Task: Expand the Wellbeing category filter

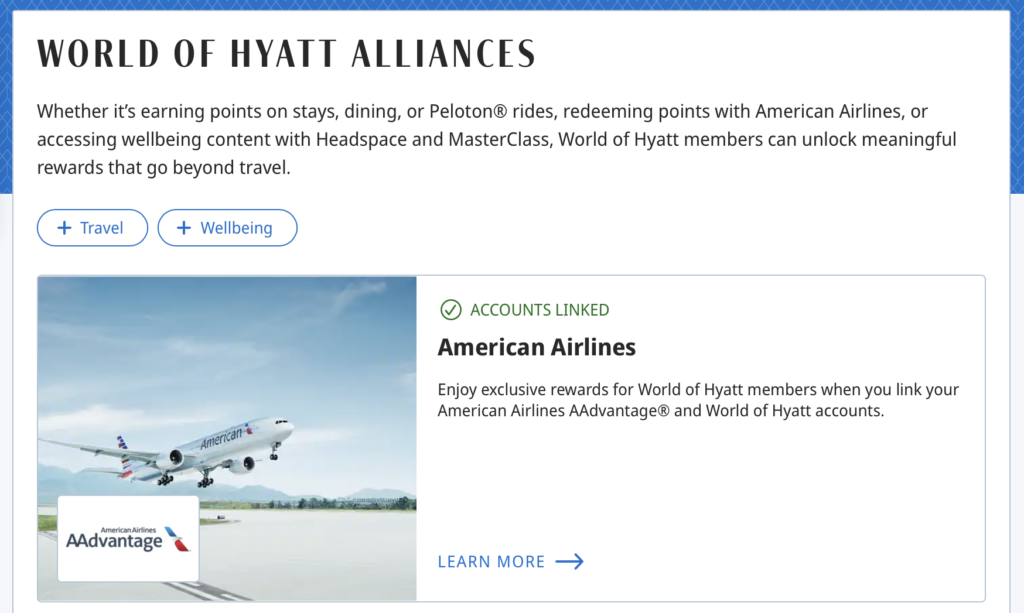Action: point(228,228)
